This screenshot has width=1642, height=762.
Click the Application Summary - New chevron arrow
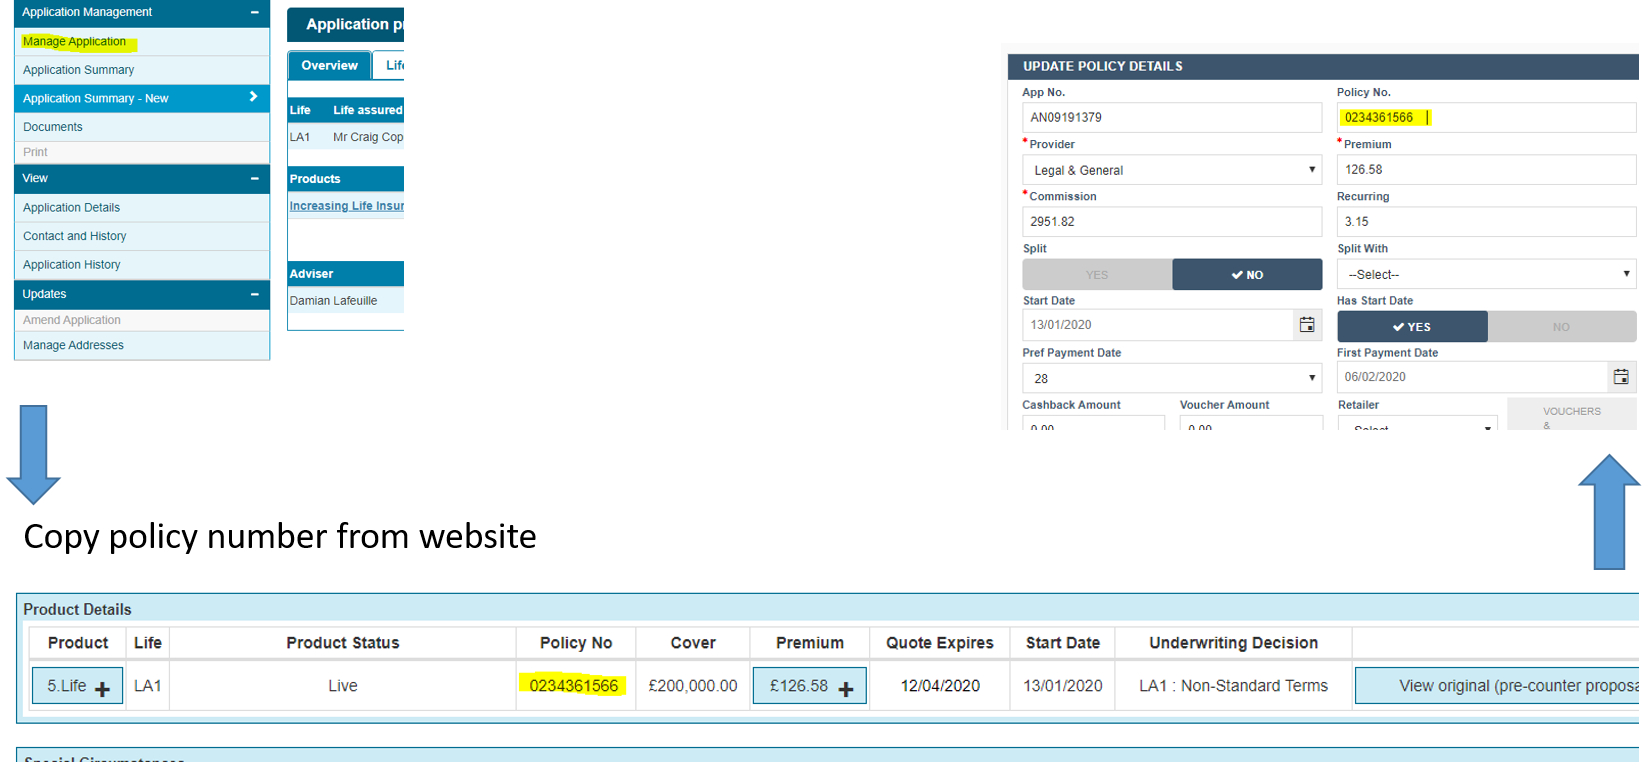coord(253,97)
